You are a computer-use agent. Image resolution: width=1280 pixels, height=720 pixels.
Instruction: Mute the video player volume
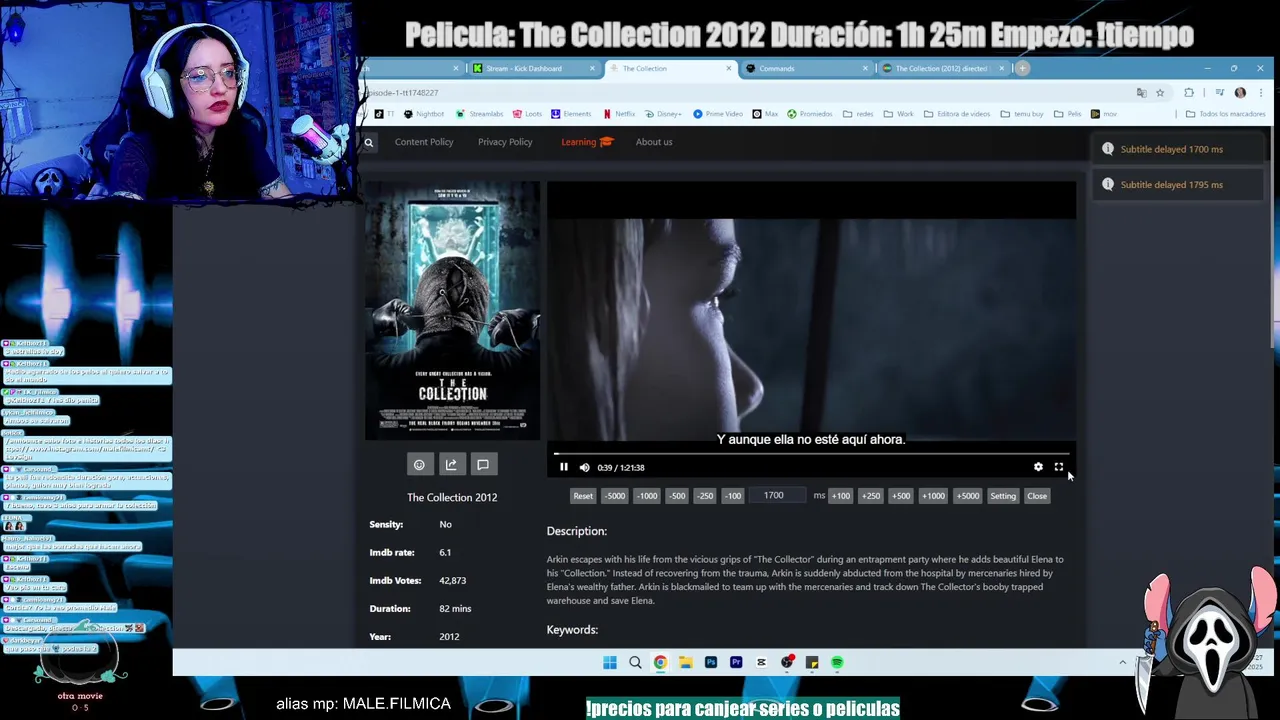(585, 467)
